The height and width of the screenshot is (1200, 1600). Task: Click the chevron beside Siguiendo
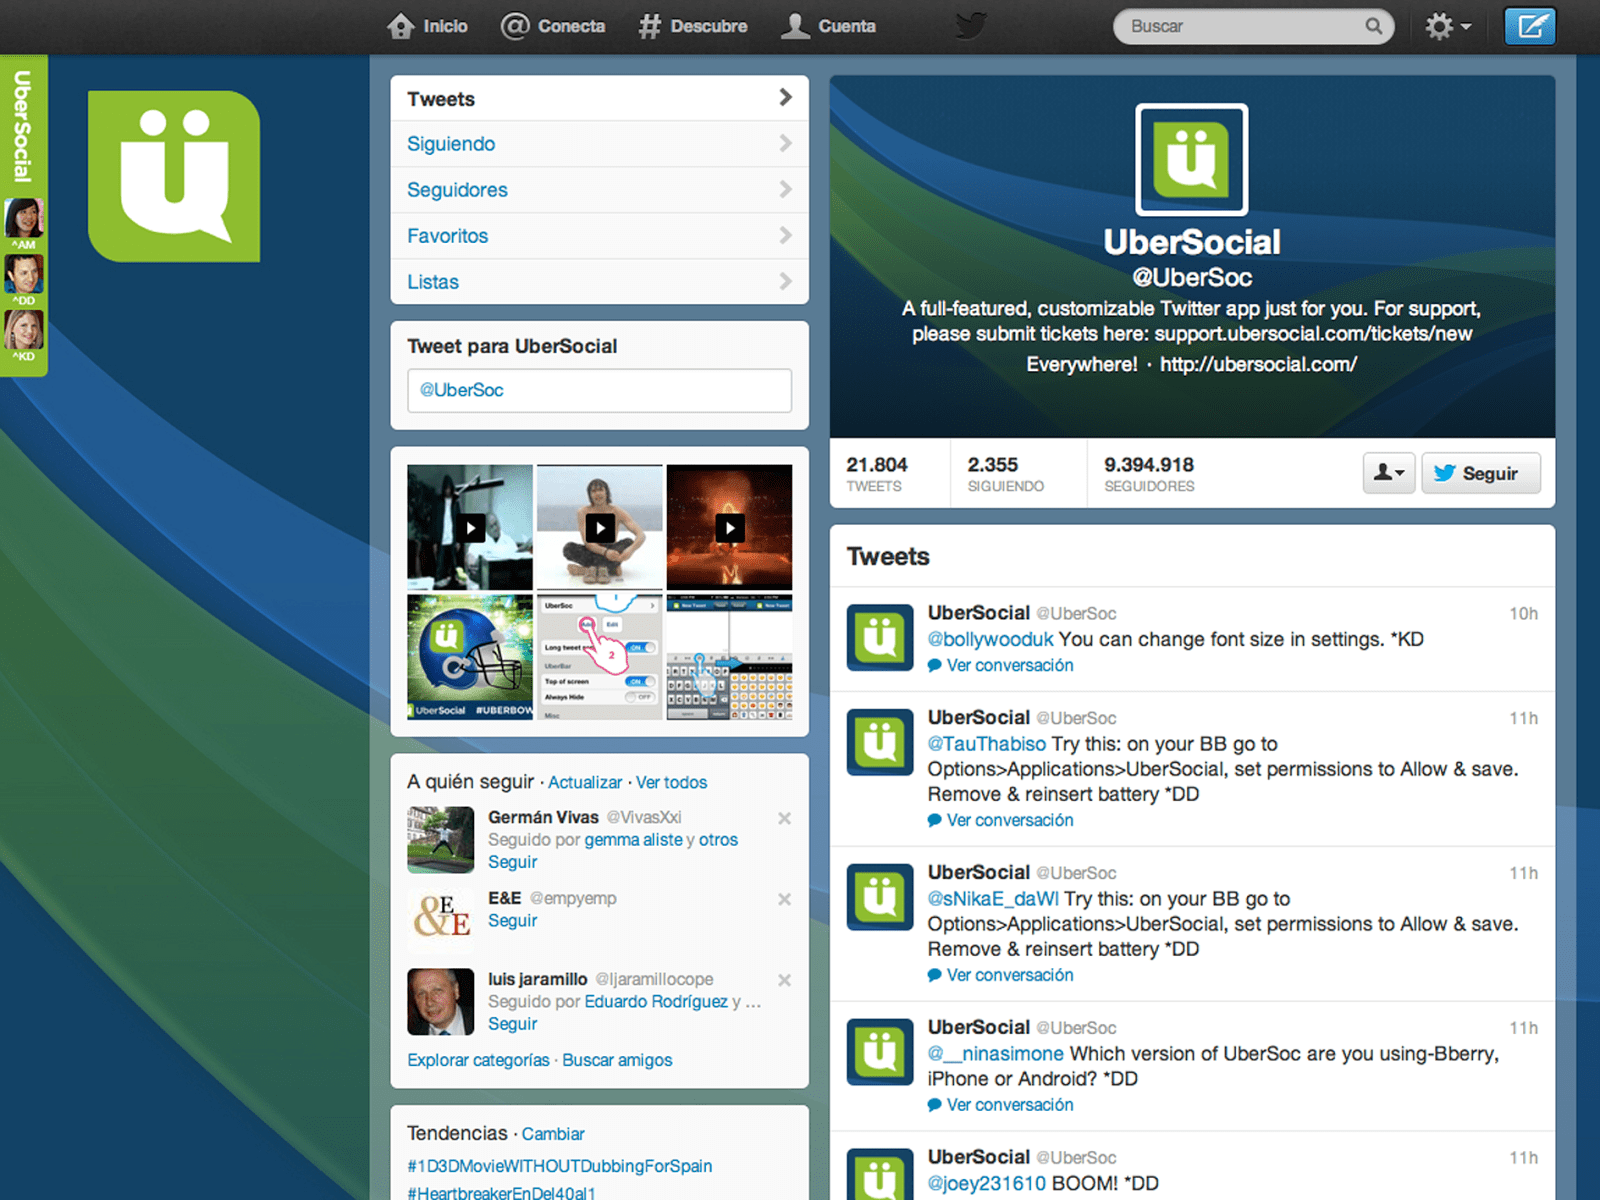(785, 143)
